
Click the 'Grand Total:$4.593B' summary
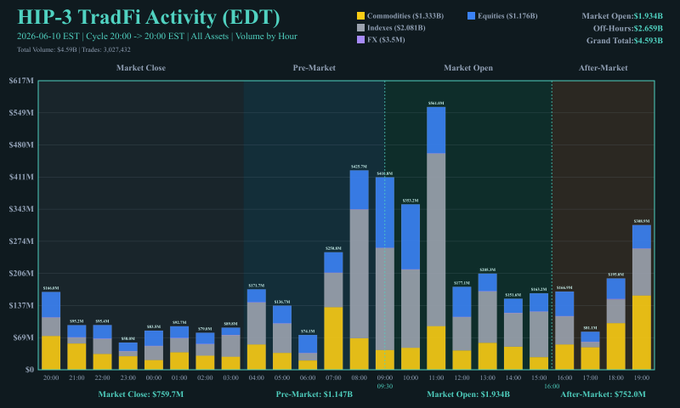[x=624, y=40]
